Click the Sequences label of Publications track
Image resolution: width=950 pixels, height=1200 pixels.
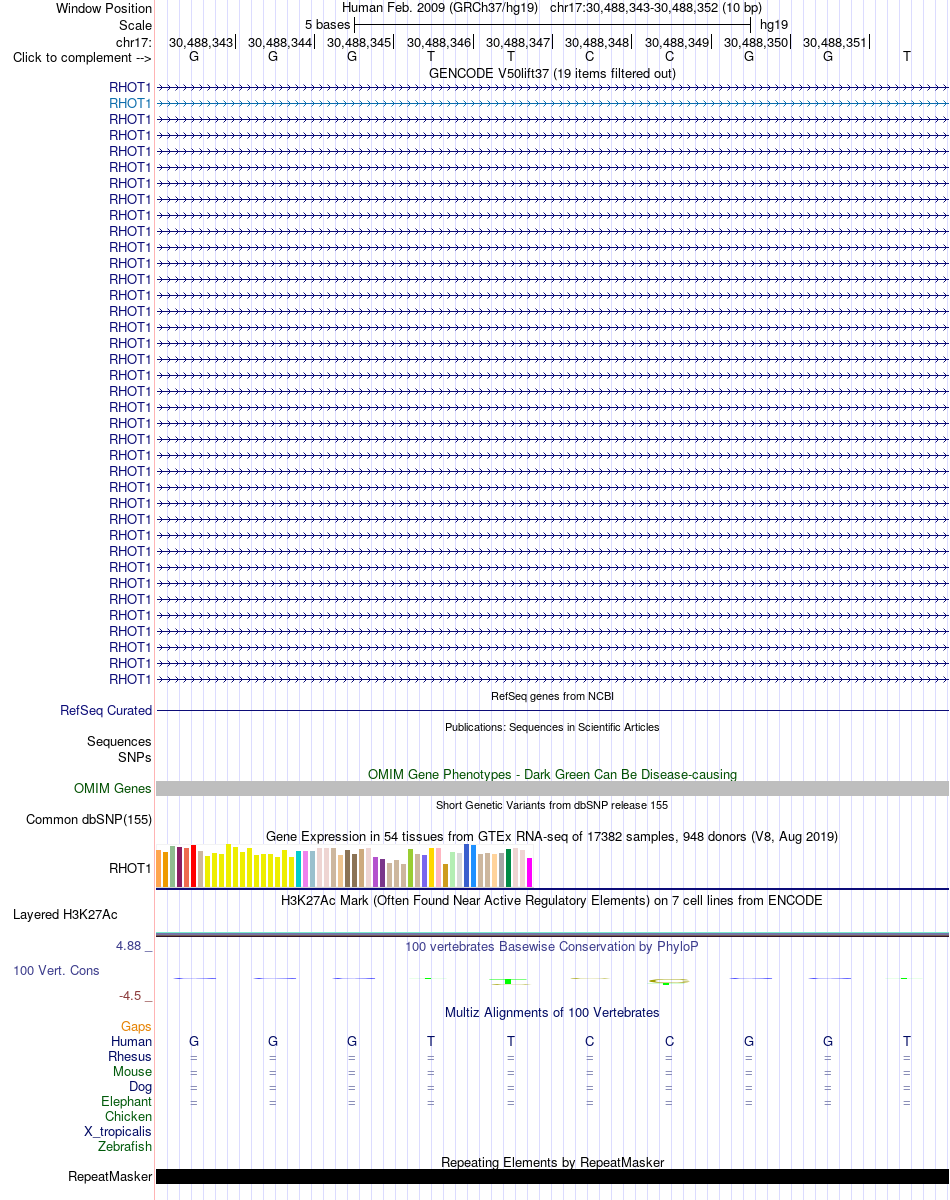119,742
